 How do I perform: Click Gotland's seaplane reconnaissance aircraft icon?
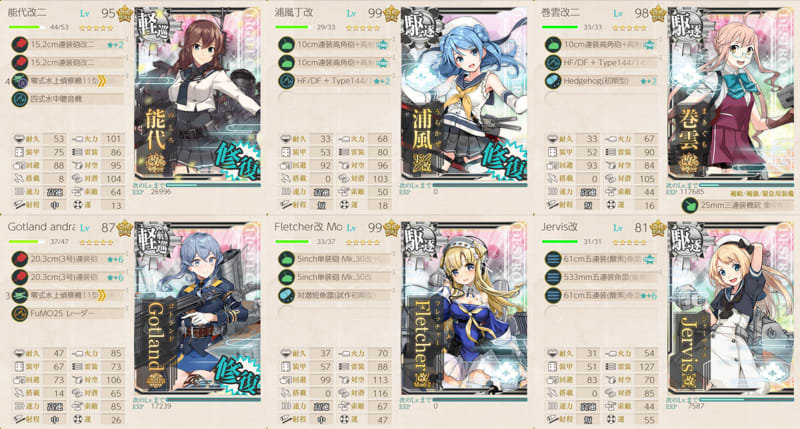click(x=19, y=295)
